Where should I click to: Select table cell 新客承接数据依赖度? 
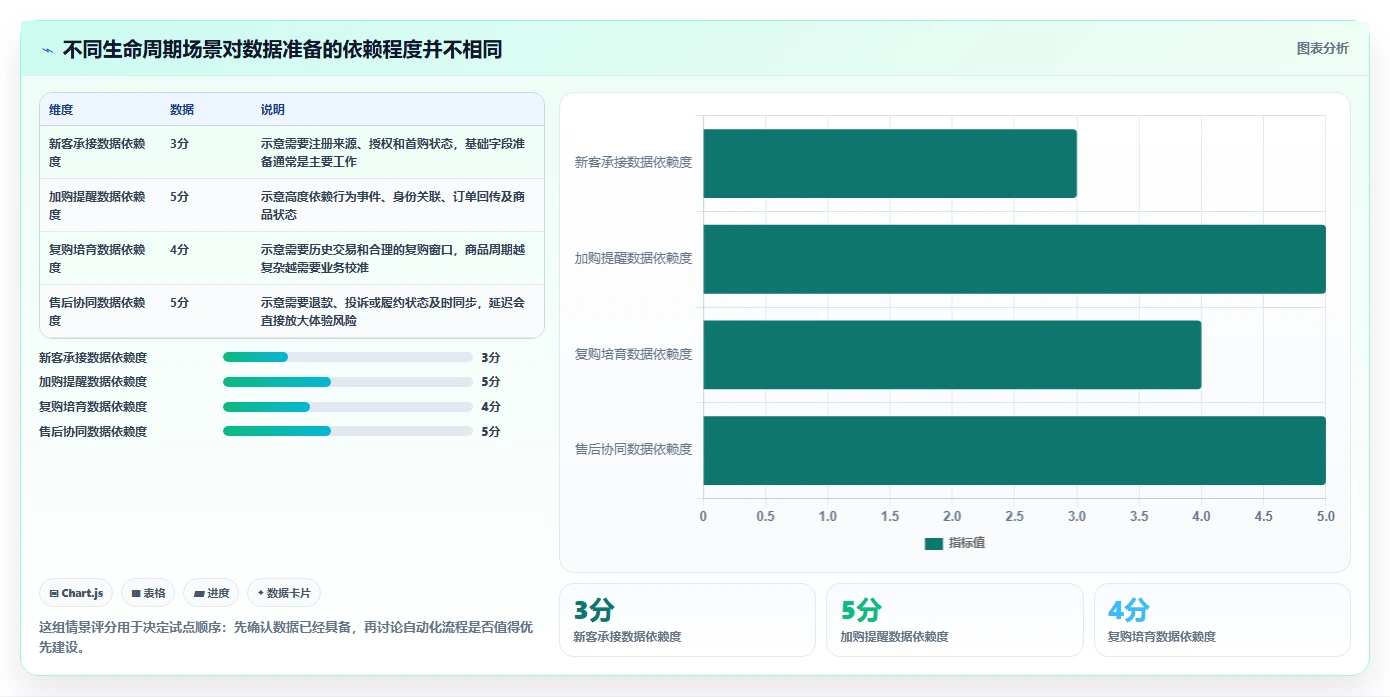pyautogui.click(x=98, y=152)
